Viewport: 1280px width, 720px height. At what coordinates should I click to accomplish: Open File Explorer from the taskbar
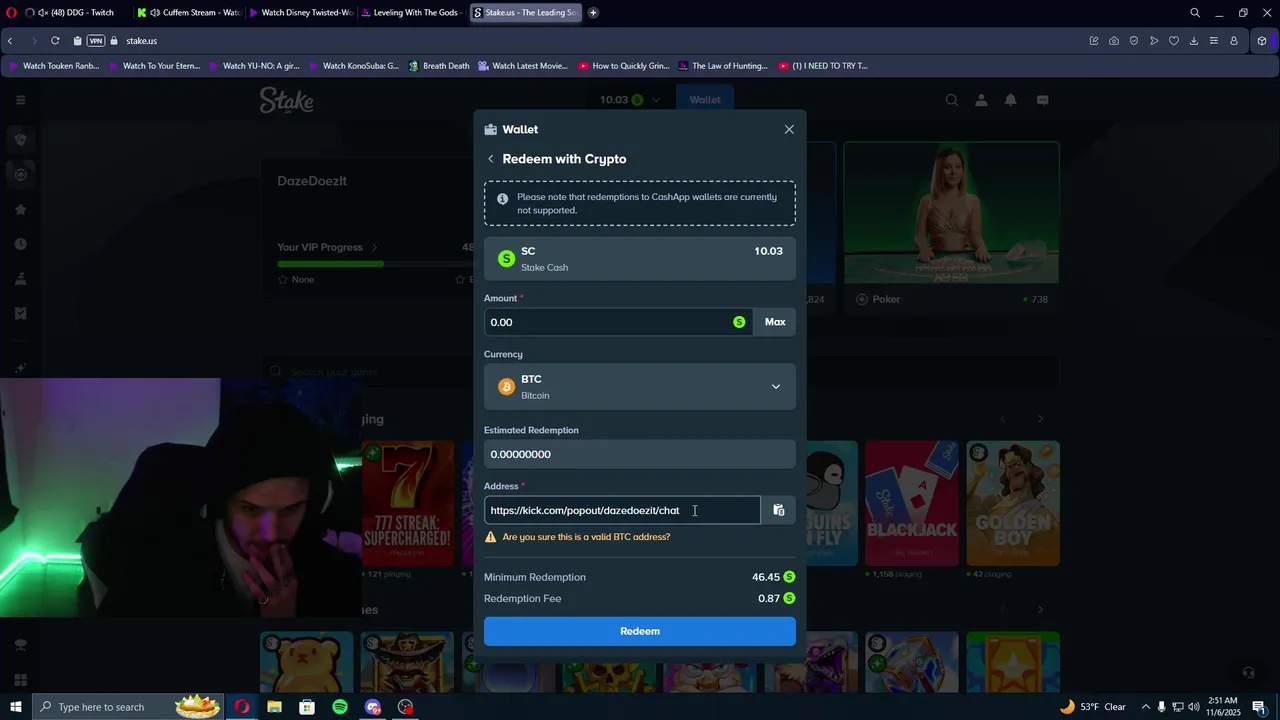tap(274, 707)
